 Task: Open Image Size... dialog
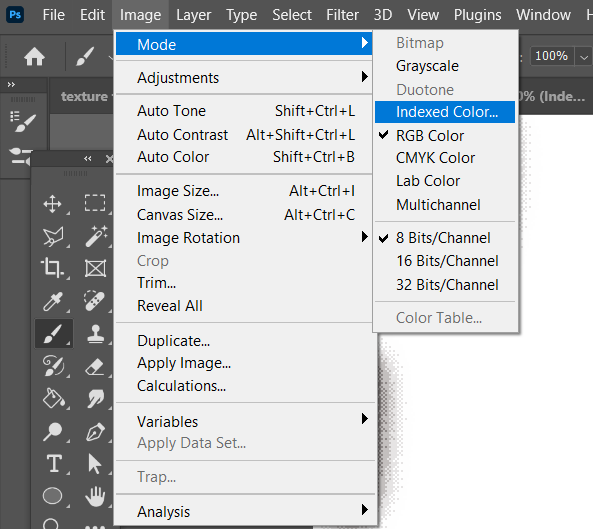[x=244, y=191]
